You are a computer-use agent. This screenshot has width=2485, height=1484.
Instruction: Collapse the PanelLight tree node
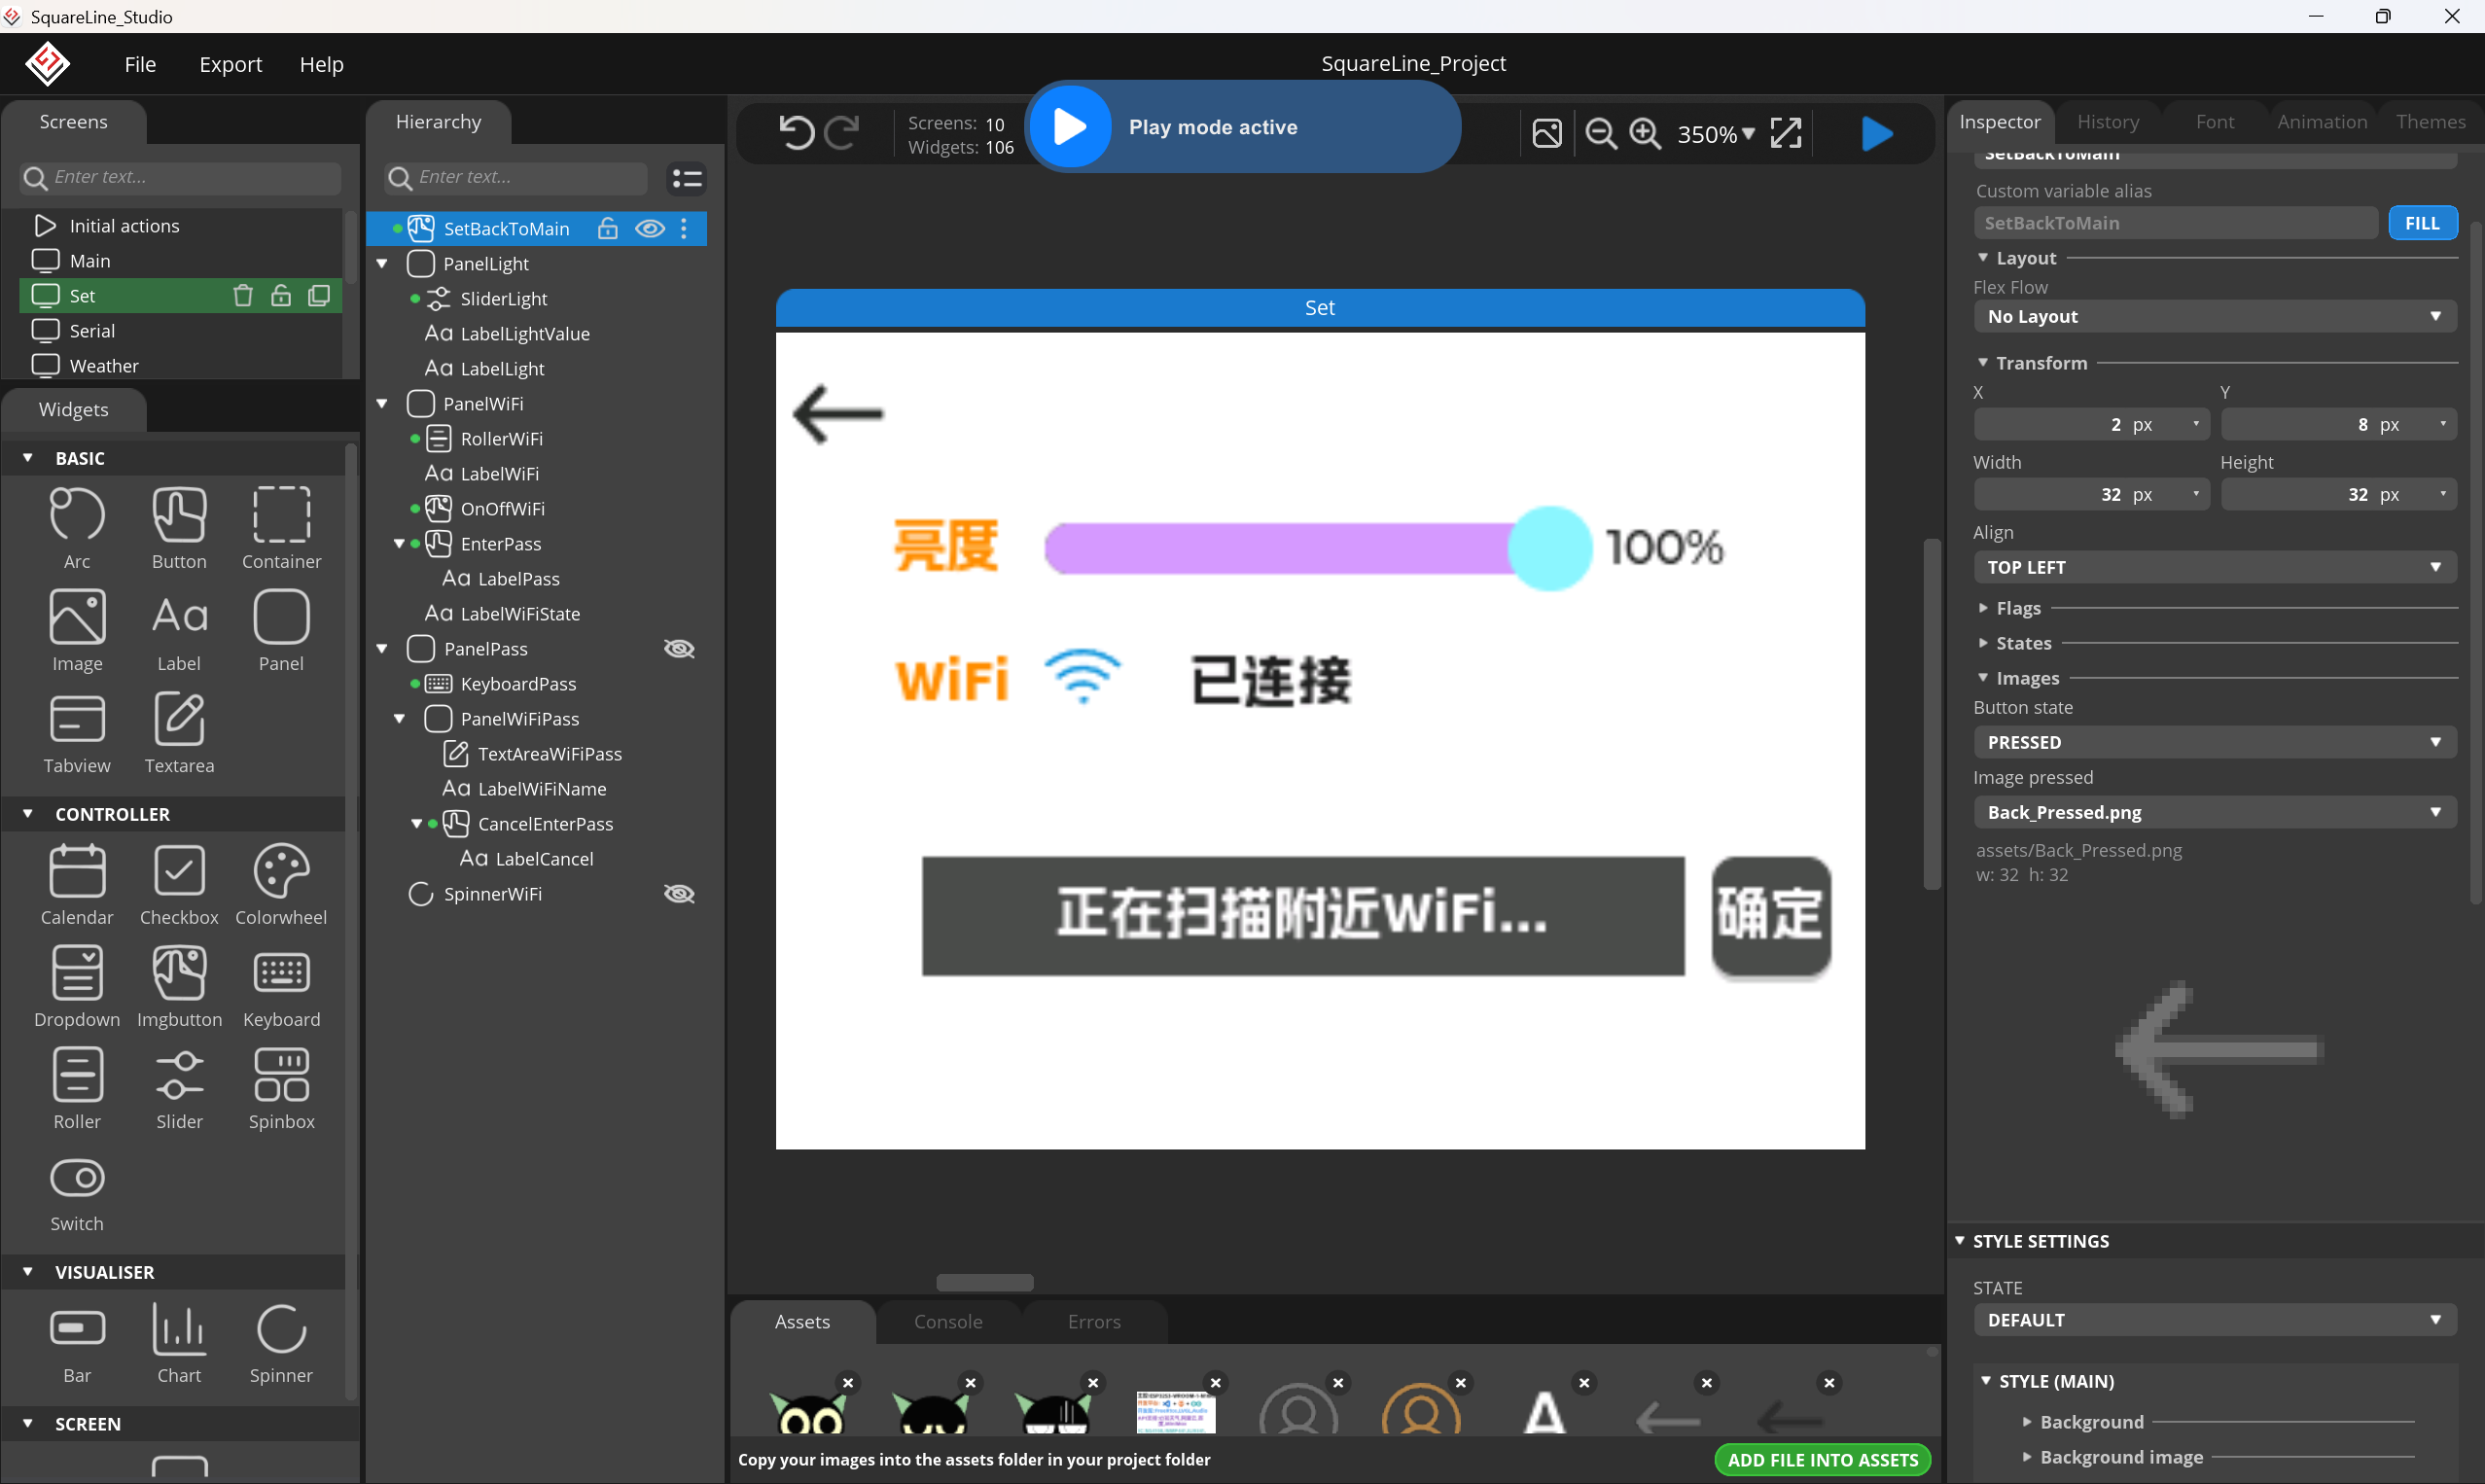click(x=382, y=264)
